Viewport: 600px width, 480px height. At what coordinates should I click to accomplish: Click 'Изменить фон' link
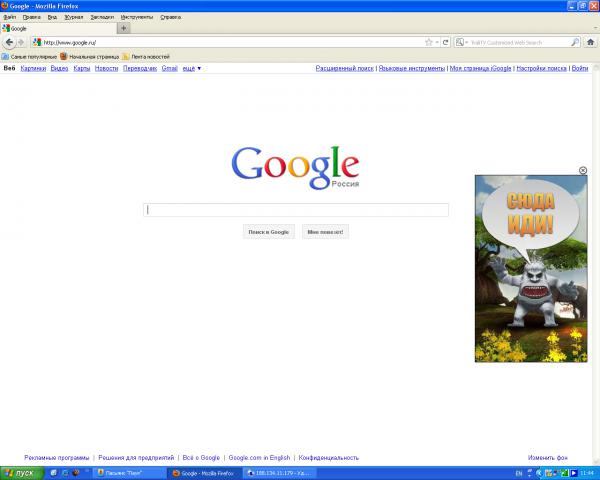pos(548,458)
